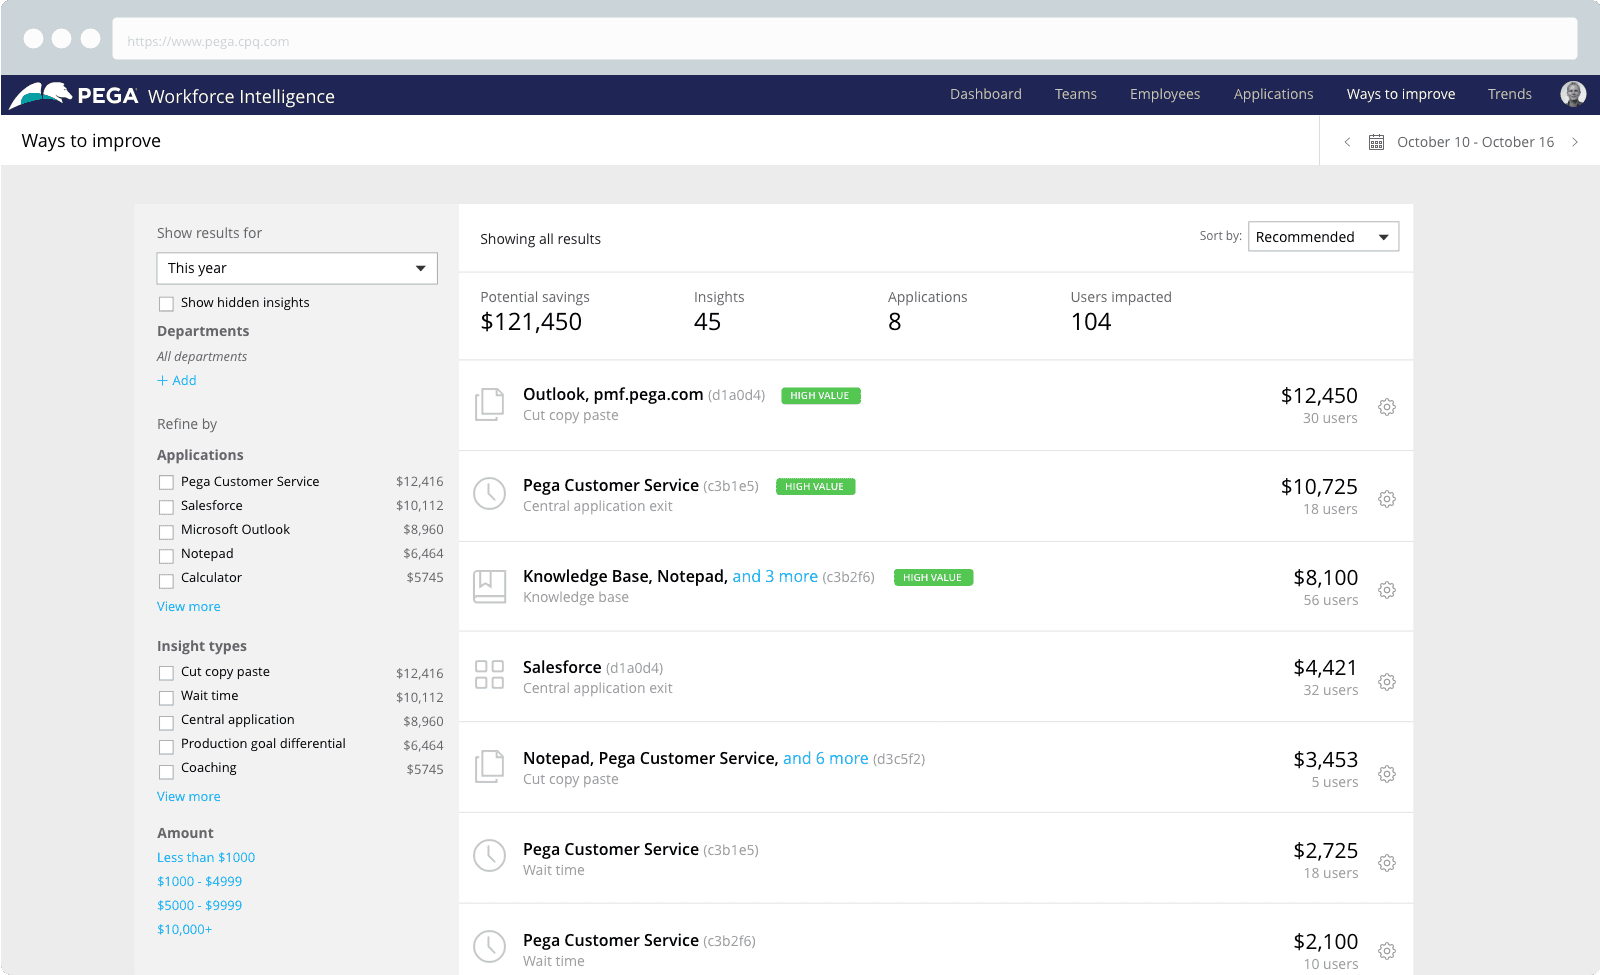Filter amount $5000 - $9999
Screen dimensions: 1600x975
coord(200,905)
